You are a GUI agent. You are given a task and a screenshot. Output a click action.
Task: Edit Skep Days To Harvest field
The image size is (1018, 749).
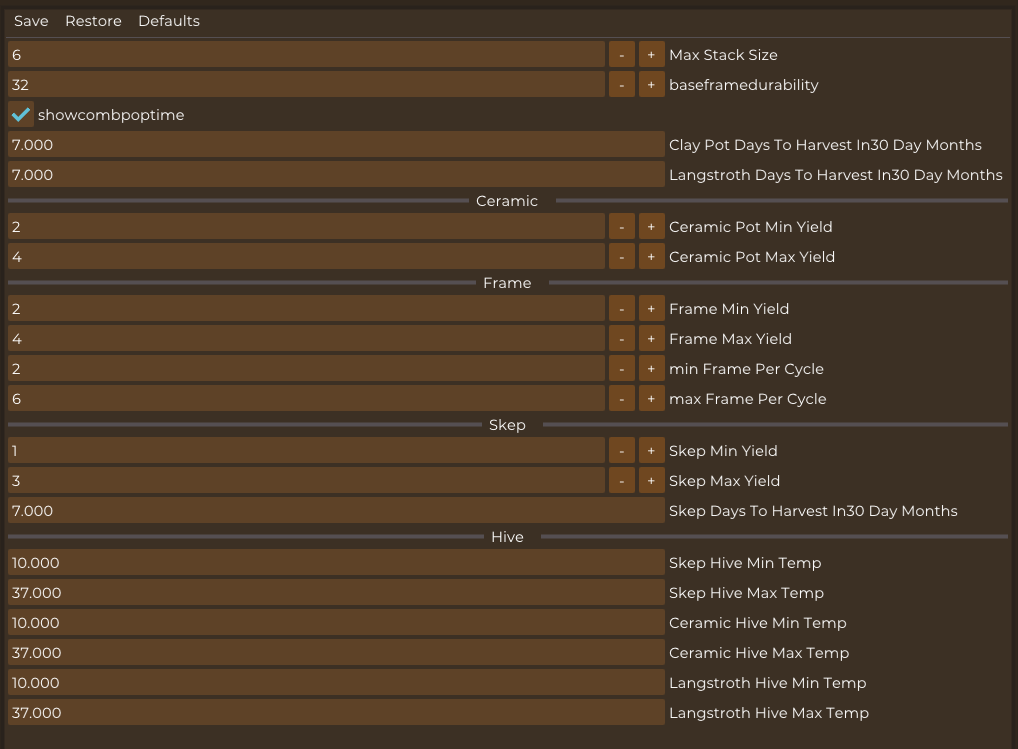point(336,511)
